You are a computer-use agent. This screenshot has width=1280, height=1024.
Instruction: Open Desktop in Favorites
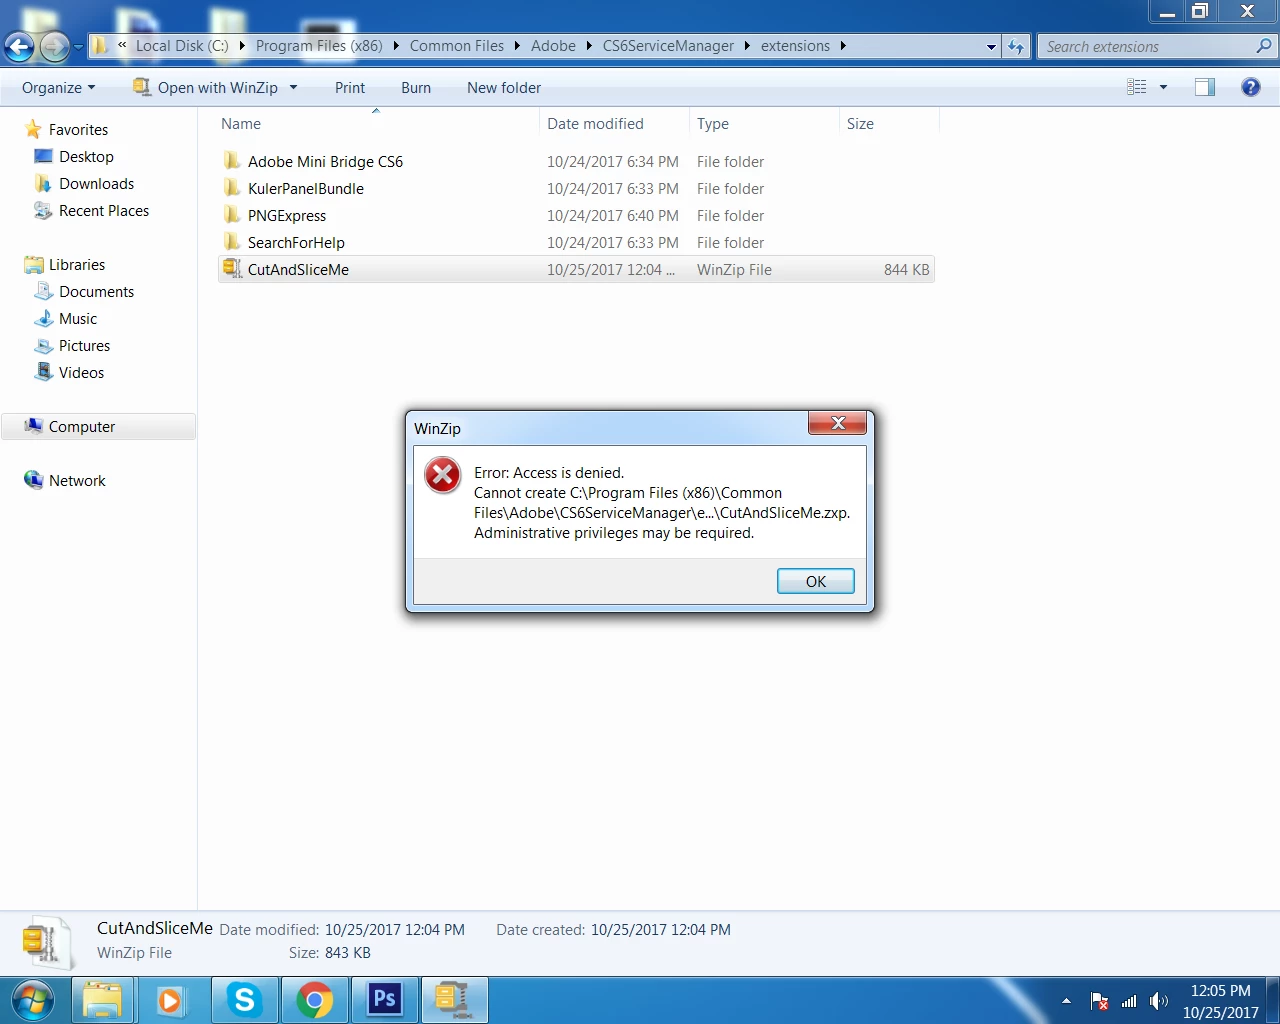pos(86,156)
